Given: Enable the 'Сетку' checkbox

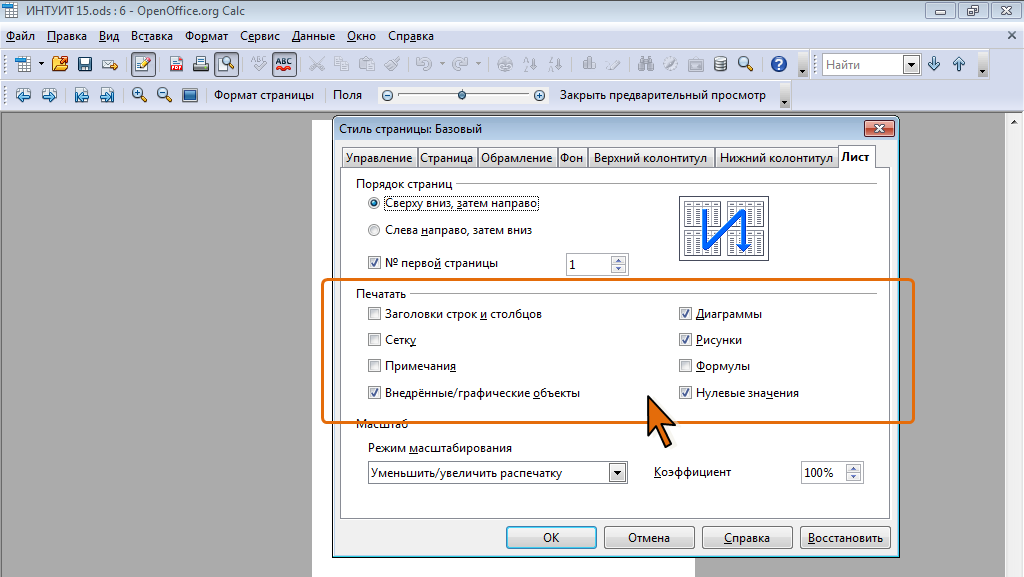Looking at the screenshot, I should point(374,340).
